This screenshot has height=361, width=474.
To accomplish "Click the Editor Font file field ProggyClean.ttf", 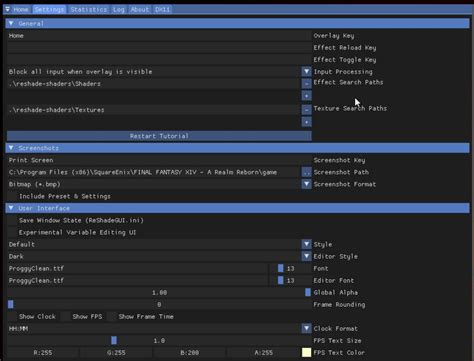I will click(137, 280).
